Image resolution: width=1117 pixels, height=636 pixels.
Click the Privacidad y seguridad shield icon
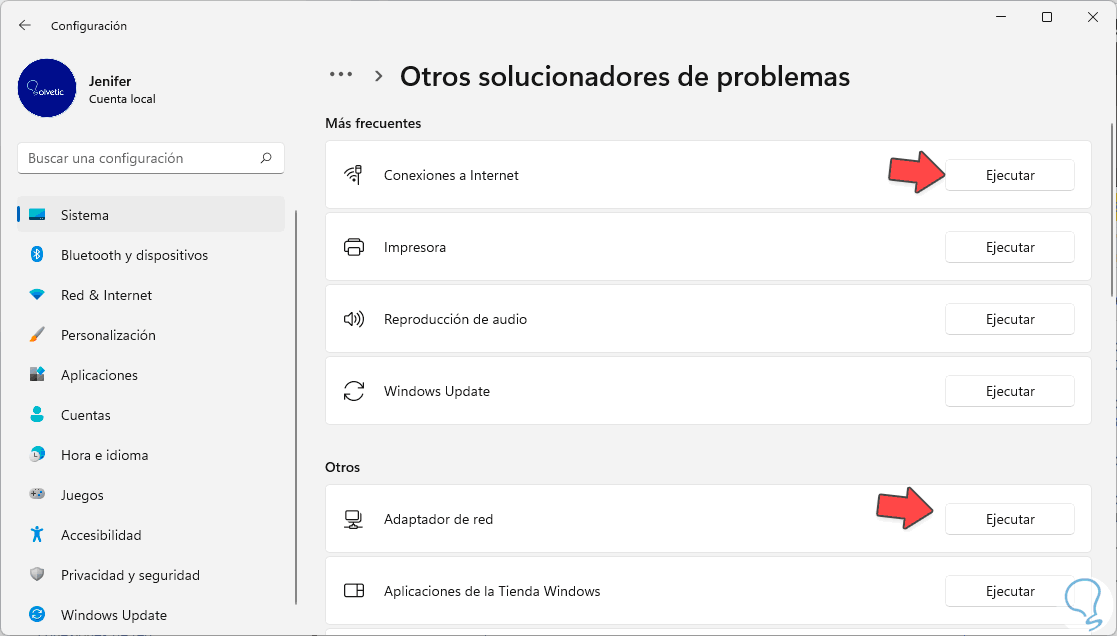[x=37, y=575]
